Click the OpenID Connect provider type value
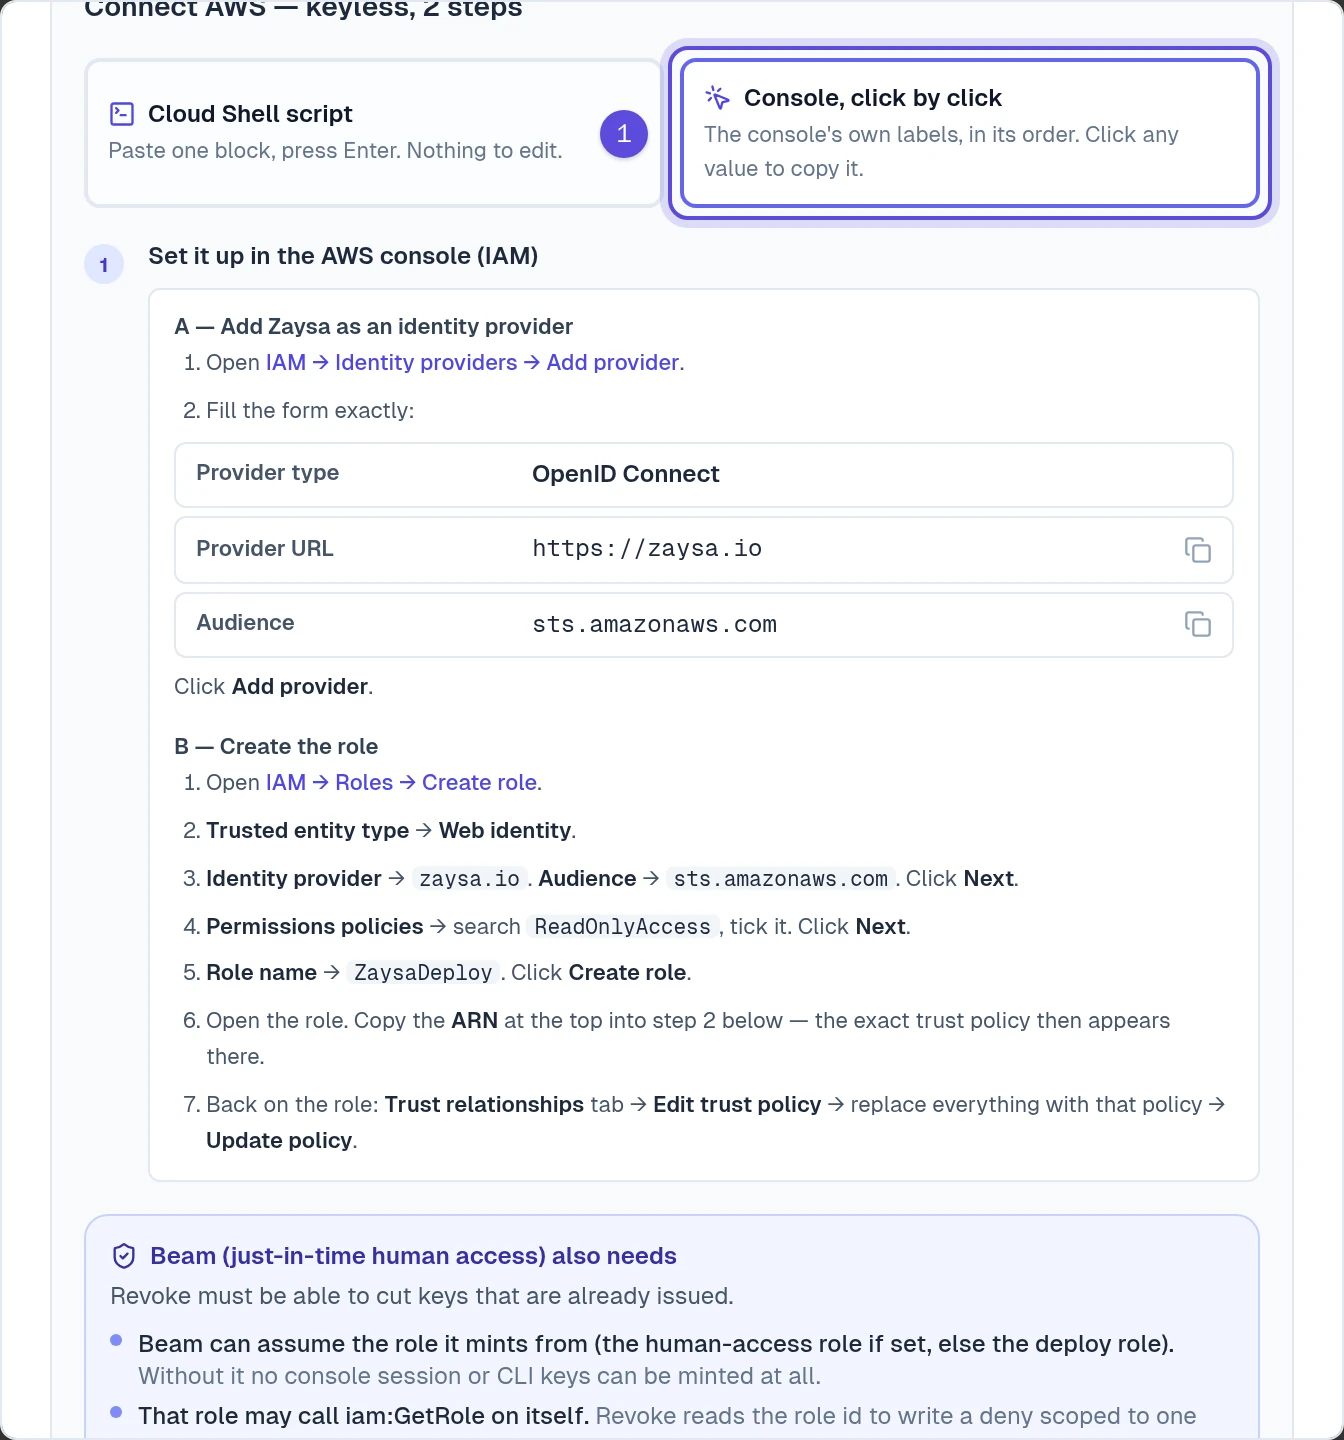1344x1440 pixels. pyautogui.click(x=626, y=474)
